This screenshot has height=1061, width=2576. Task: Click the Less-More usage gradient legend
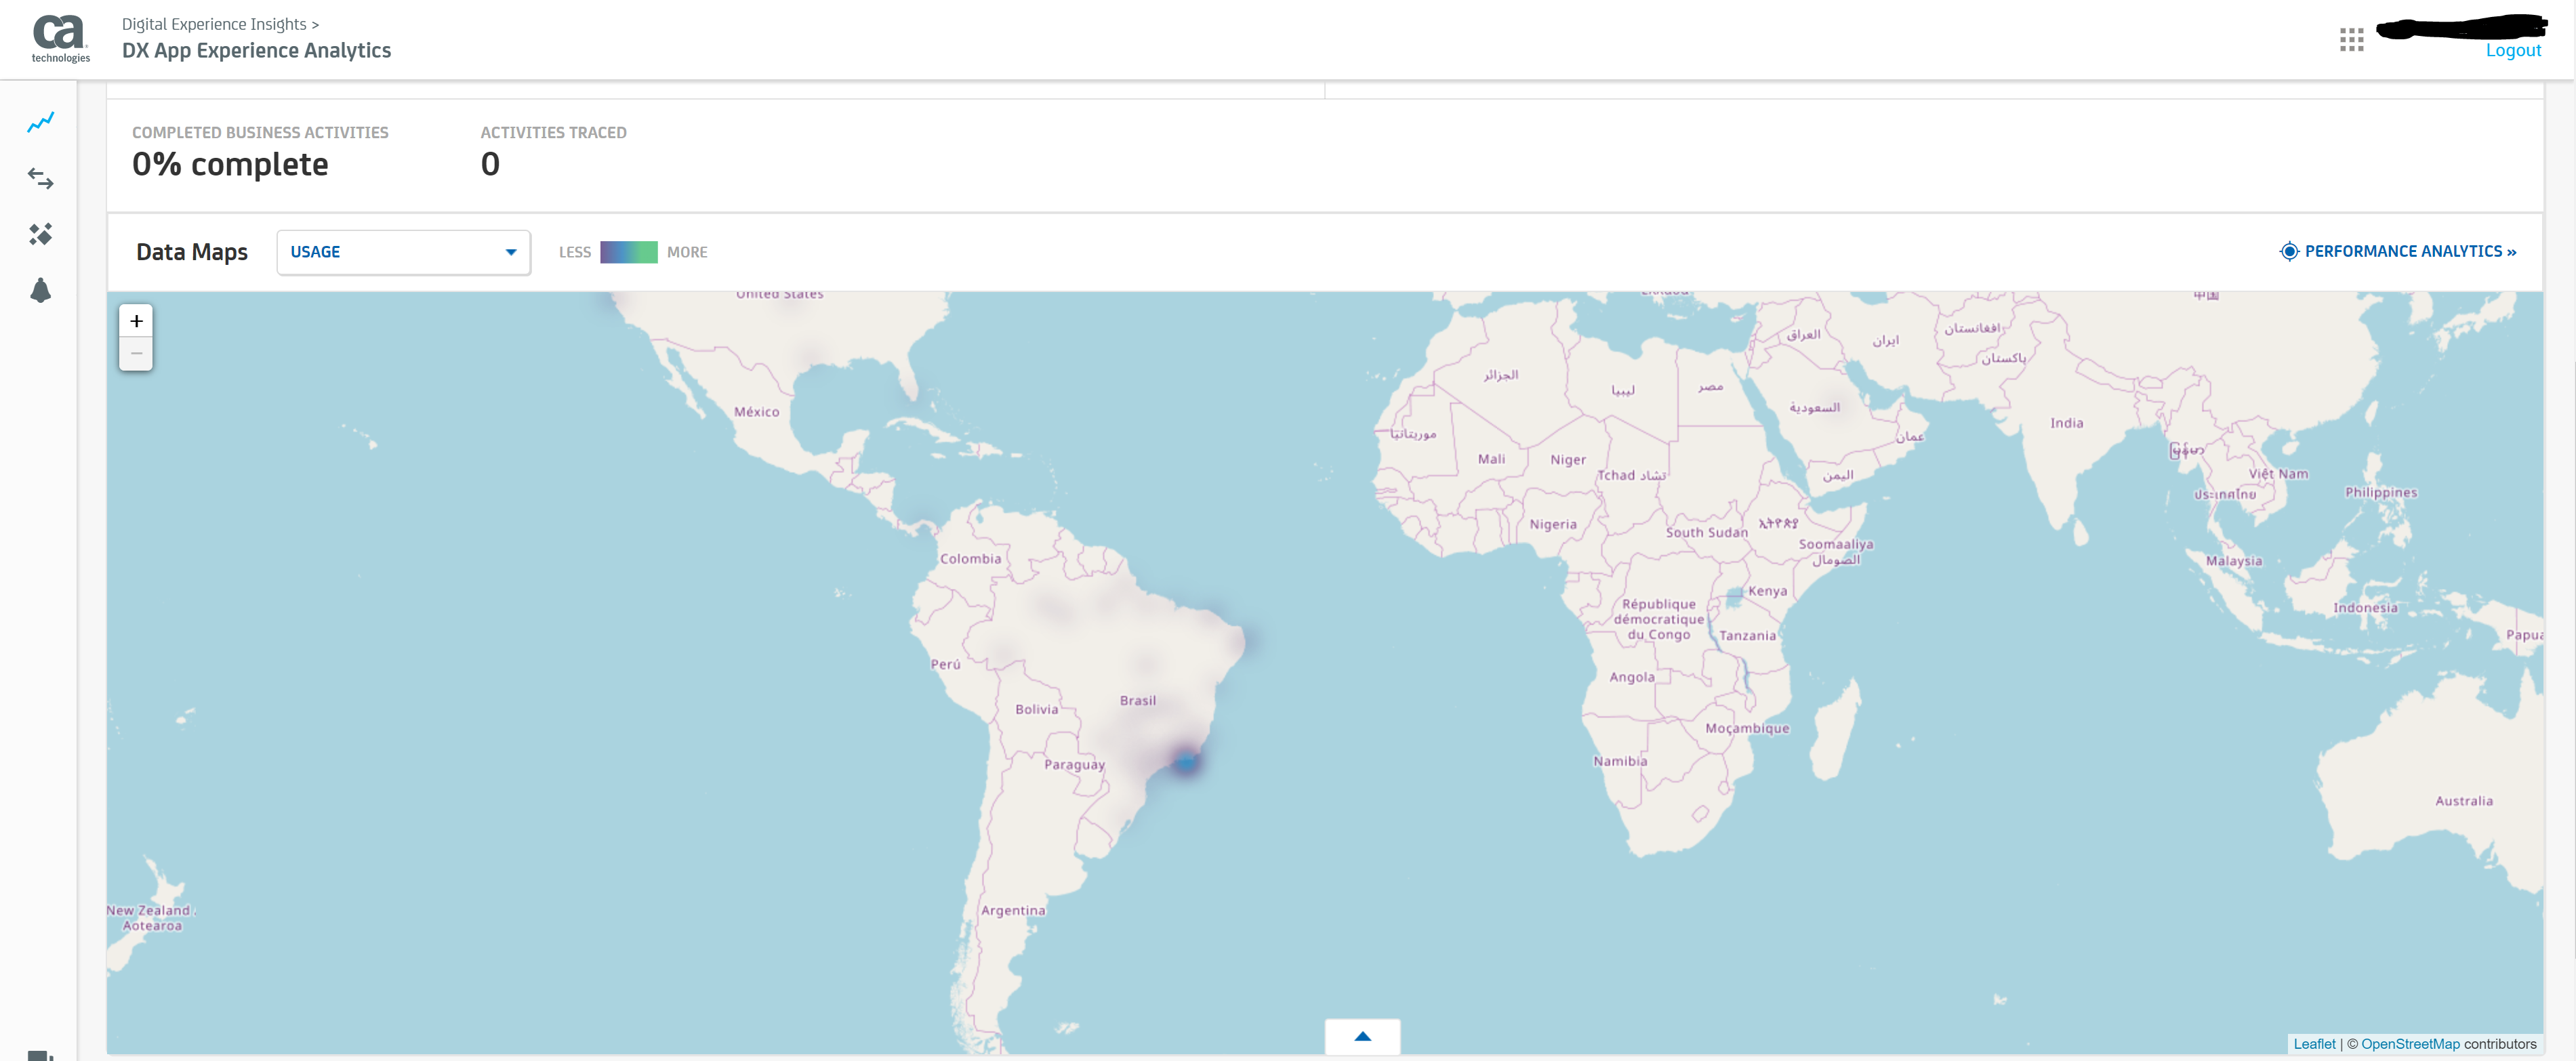point(628,252)
